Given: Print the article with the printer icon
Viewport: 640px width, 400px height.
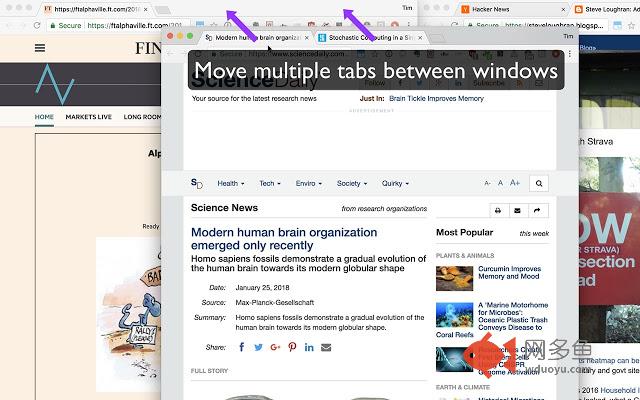Looking at the screenshot, I should 498,211.
